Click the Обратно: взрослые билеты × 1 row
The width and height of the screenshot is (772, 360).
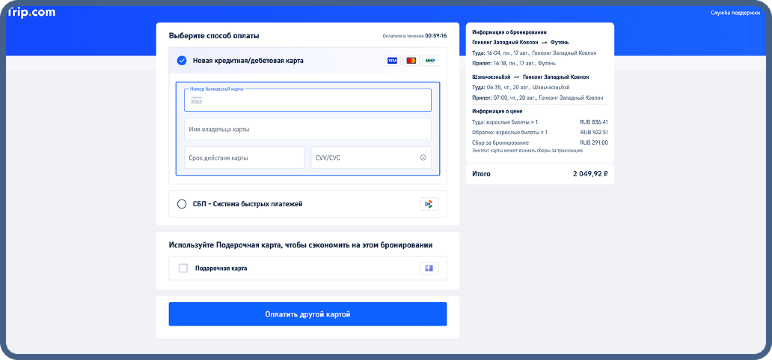click(540, 132)
